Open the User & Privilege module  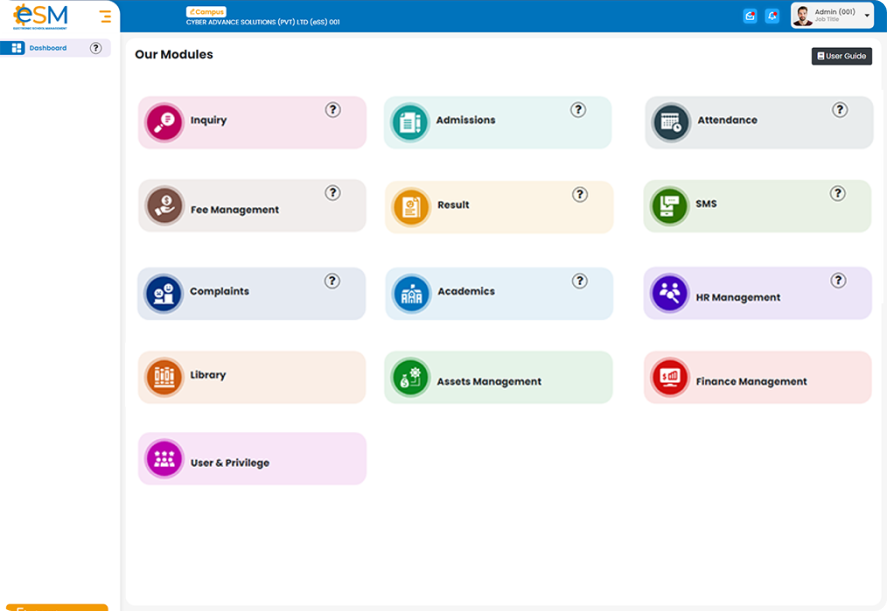(x=252, y=459)
